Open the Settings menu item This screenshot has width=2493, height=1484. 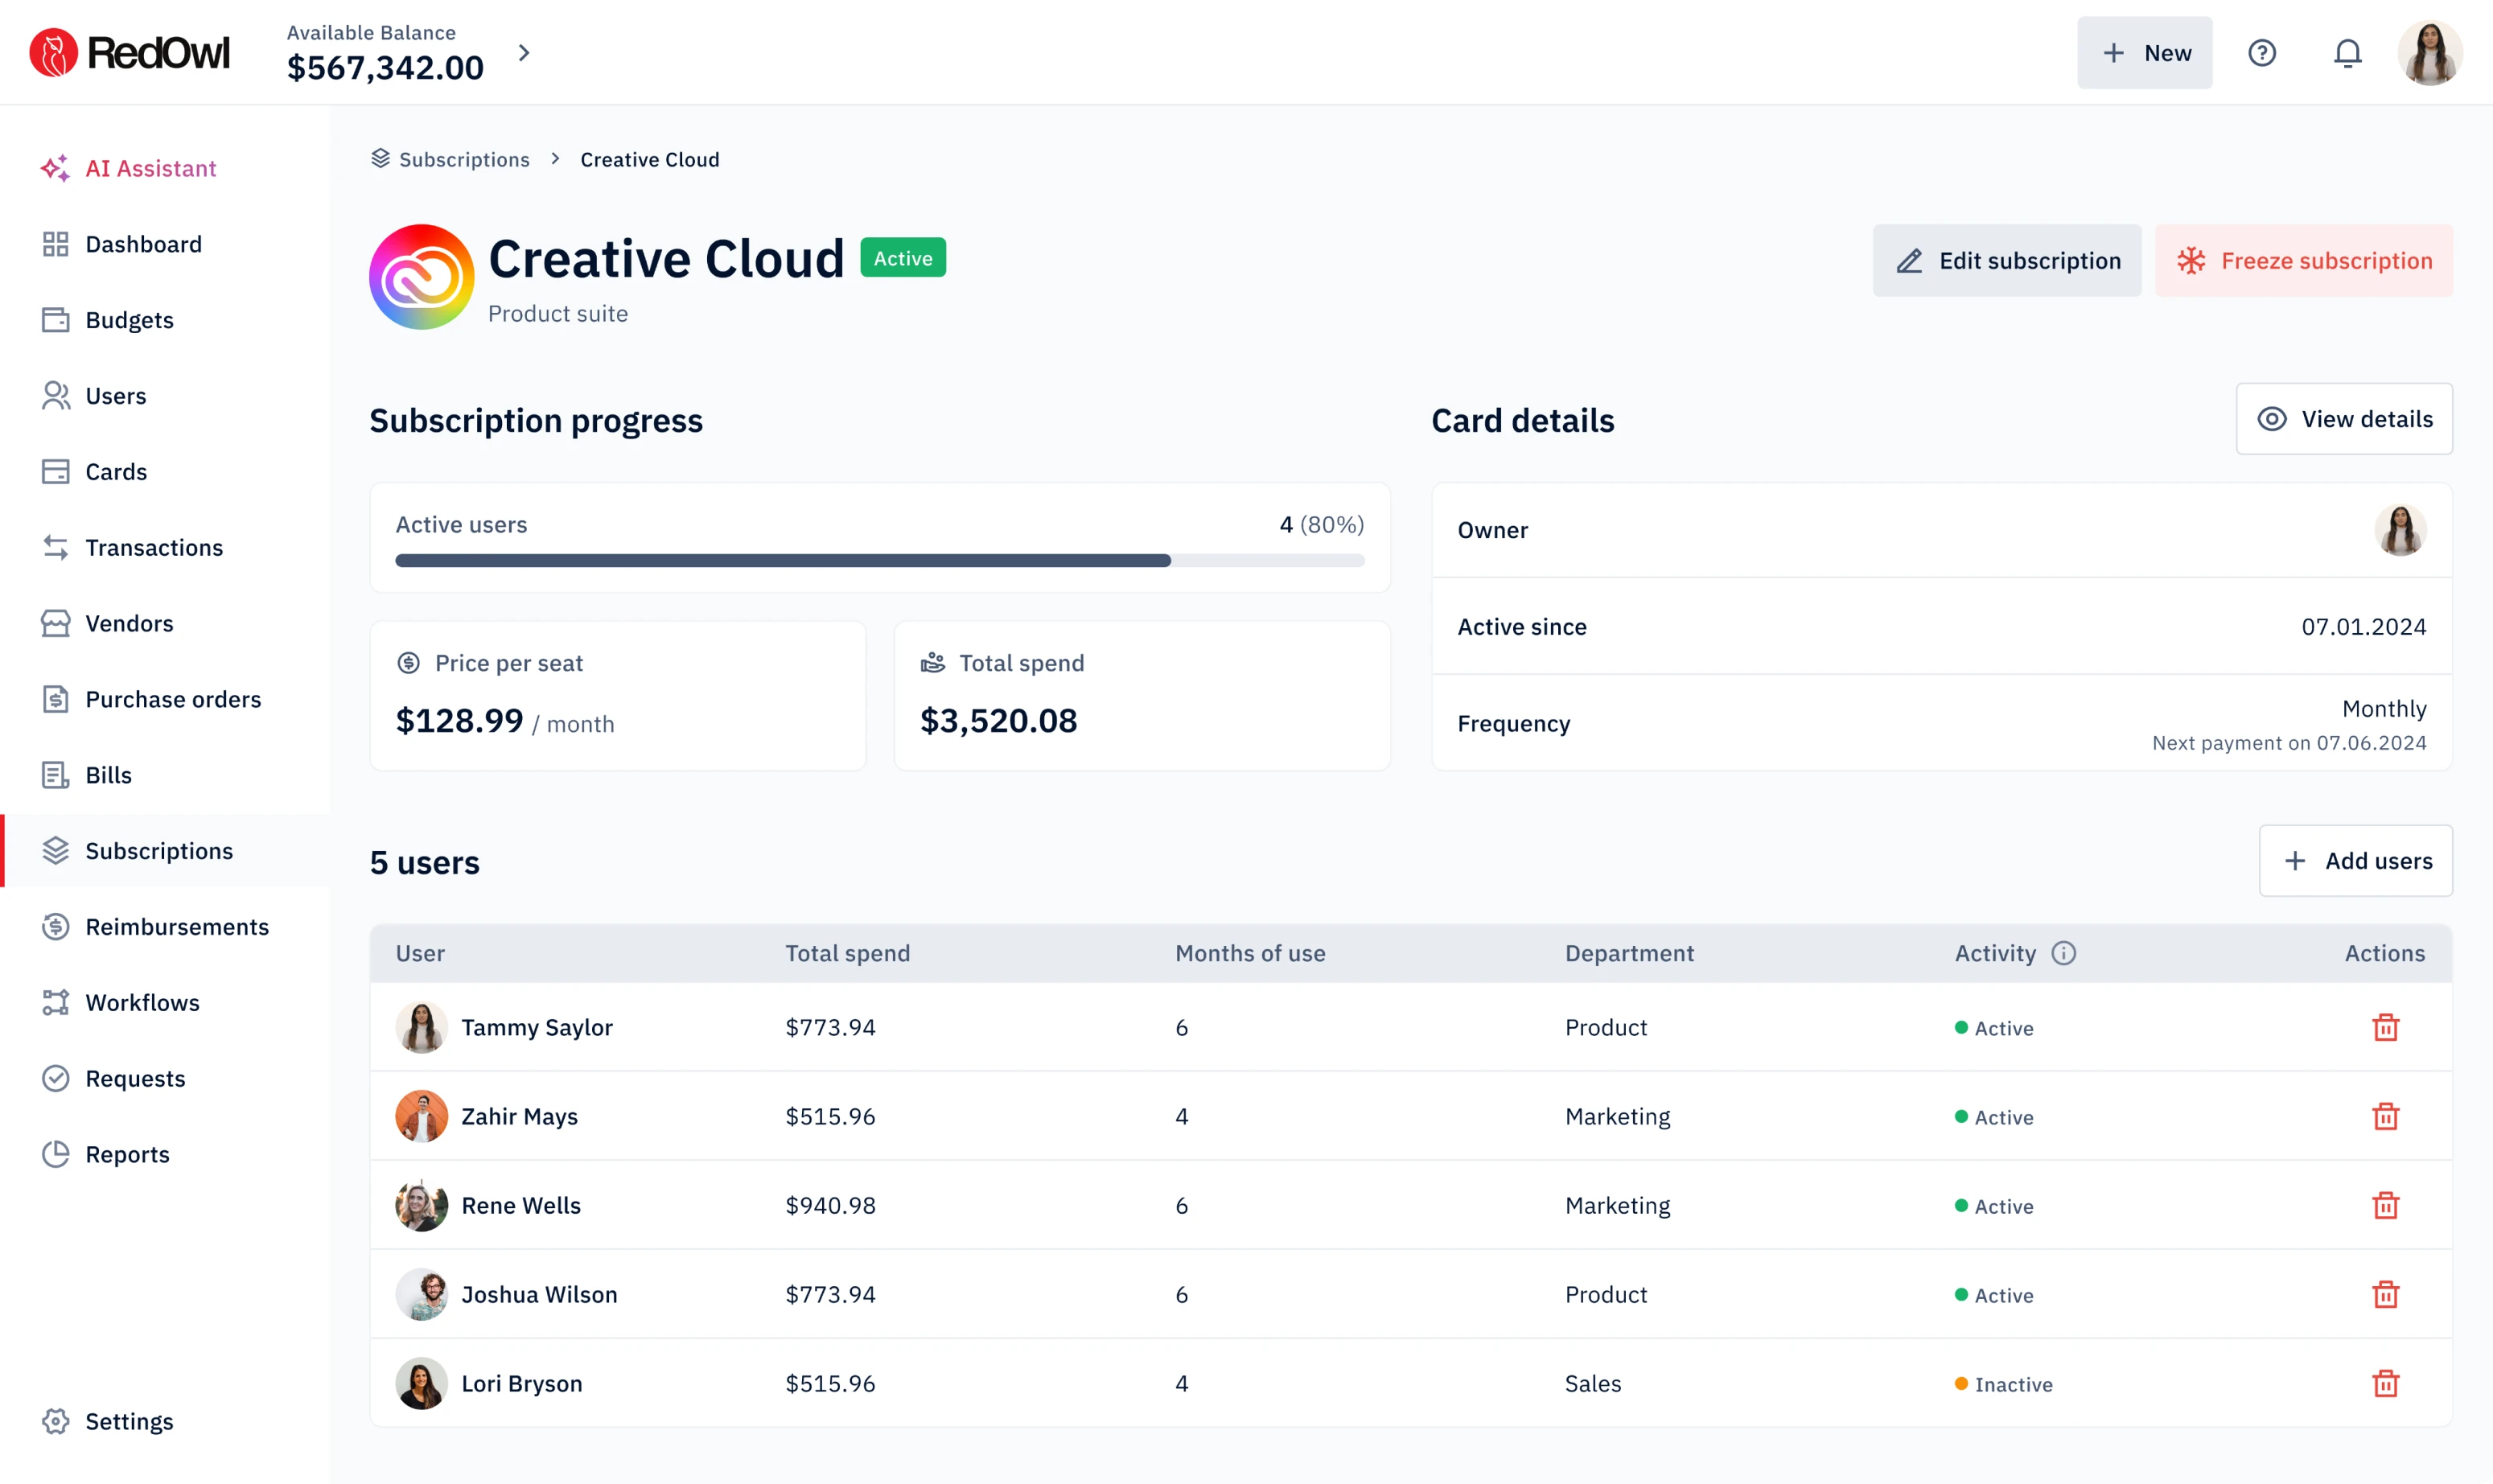130,1420
